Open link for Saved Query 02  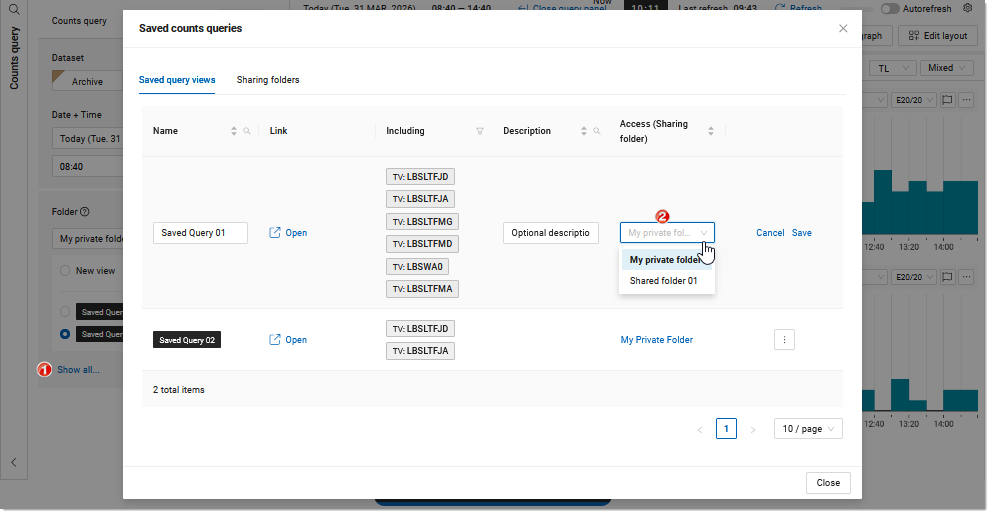[288, 340]
